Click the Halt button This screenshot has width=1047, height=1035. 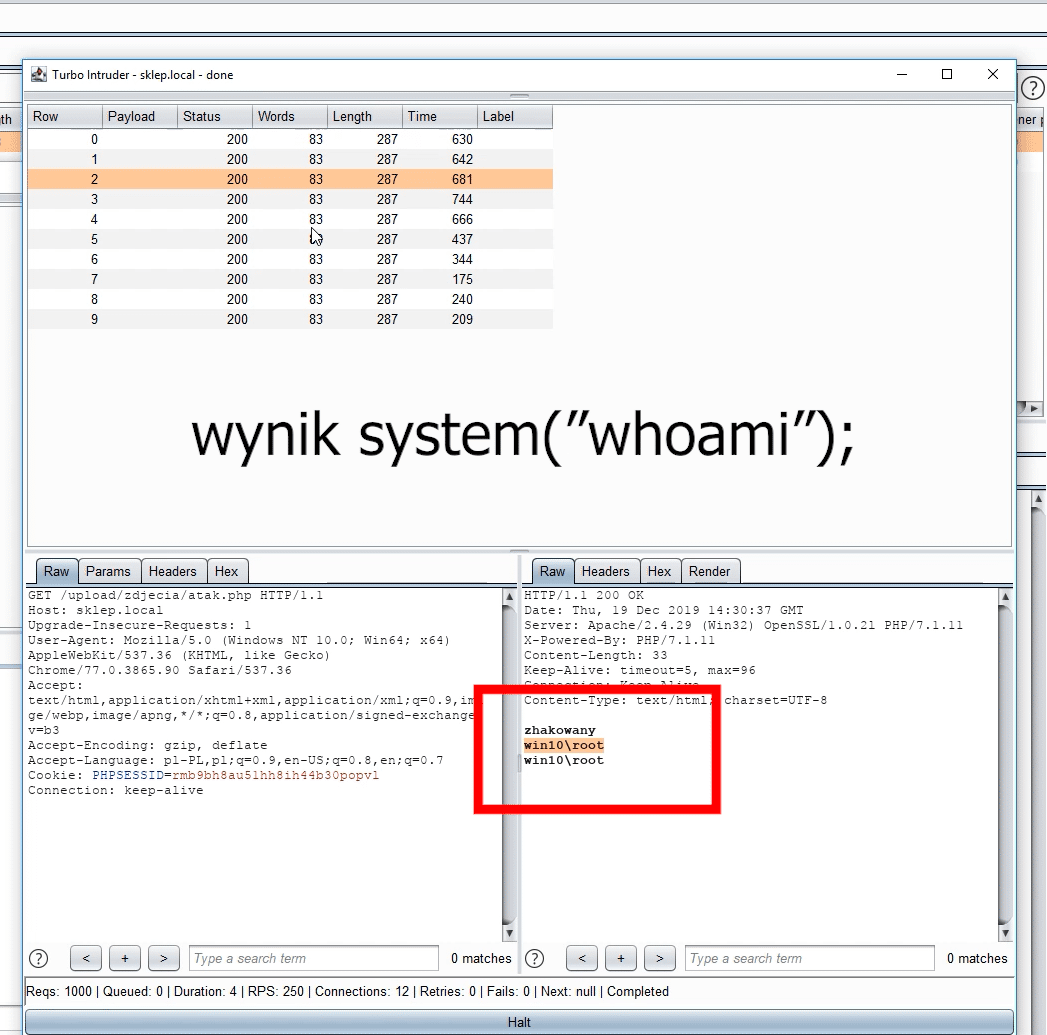point(519,1022)
